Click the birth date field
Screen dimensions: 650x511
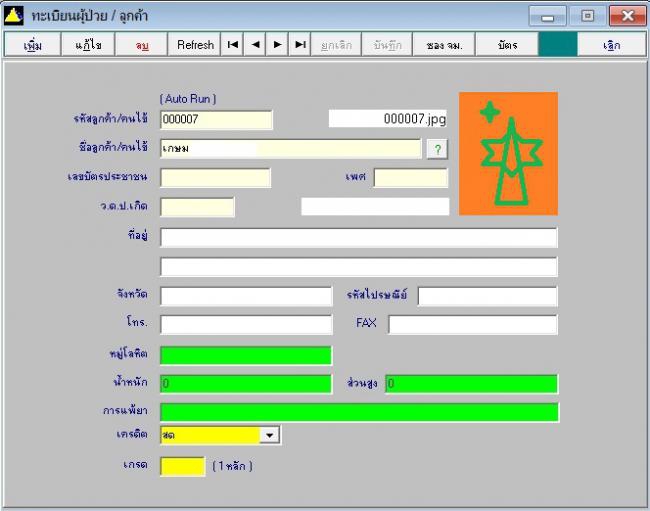pyautogui.click(x=197, y=207)
